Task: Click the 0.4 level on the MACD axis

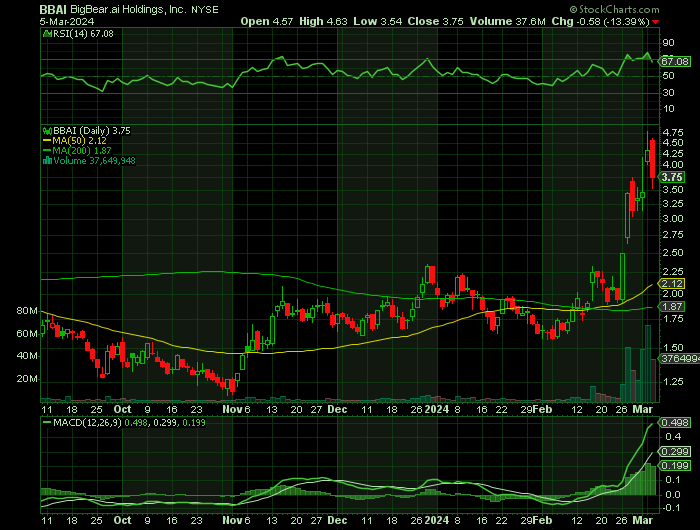Action: (672, 437)
